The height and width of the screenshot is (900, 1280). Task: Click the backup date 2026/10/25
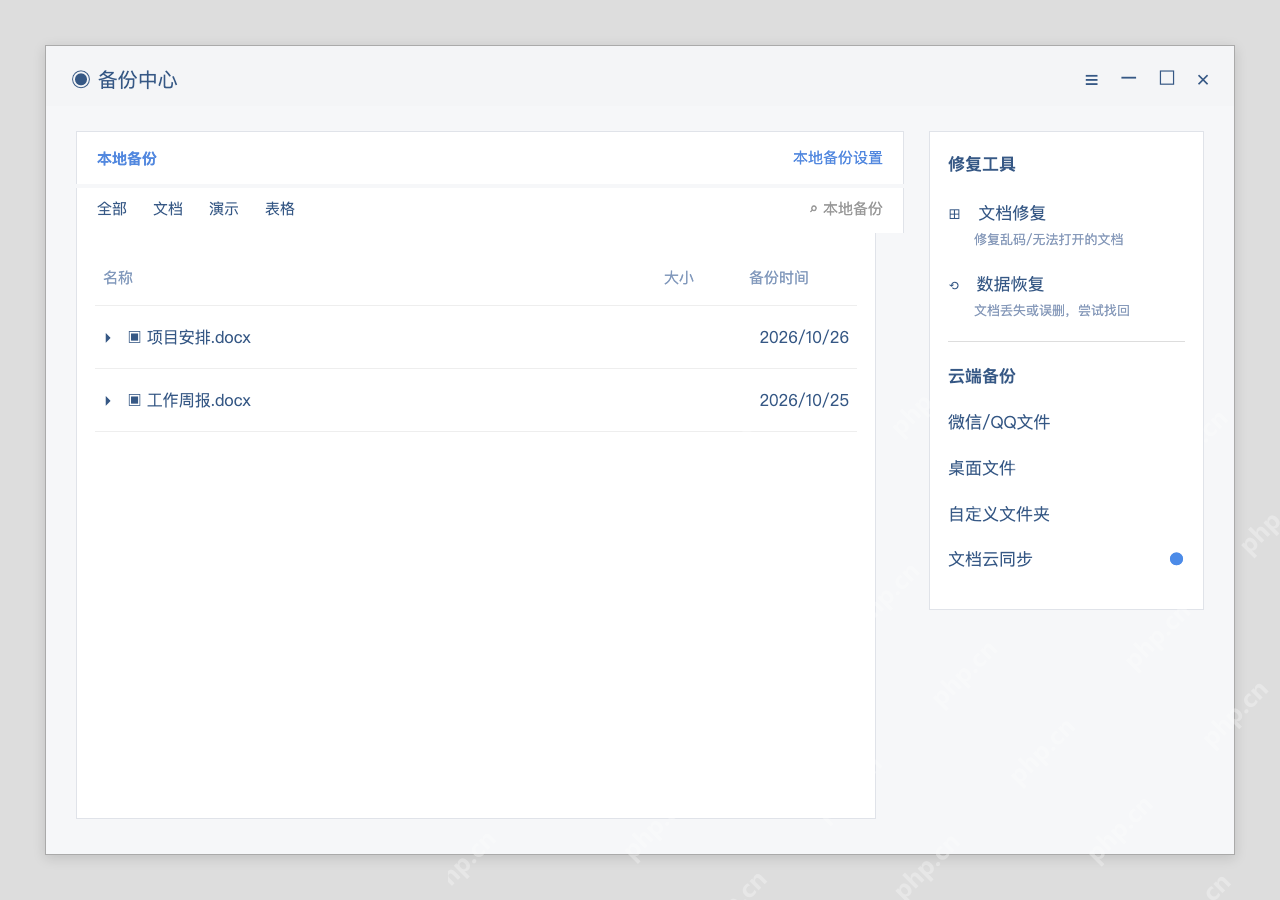tap(804, 401)
